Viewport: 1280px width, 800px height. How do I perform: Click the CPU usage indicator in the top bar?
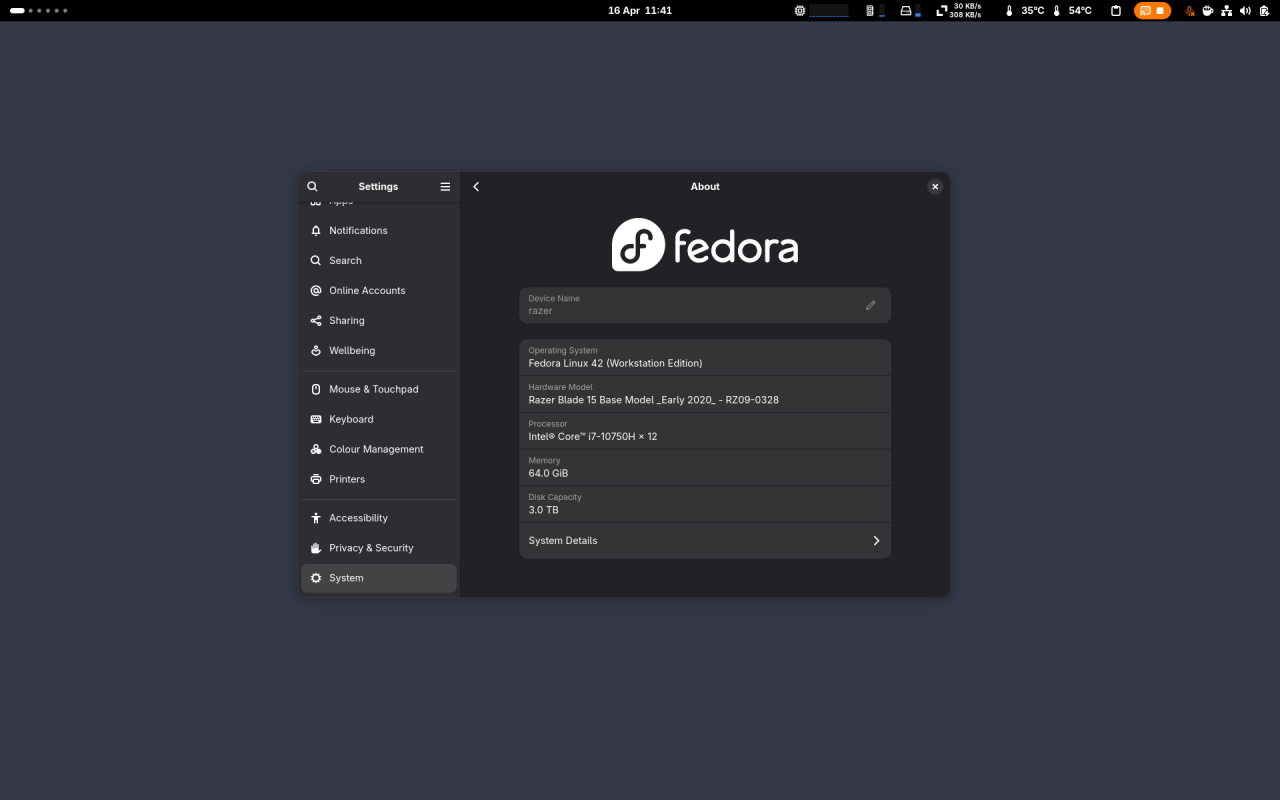coord(800,11)
